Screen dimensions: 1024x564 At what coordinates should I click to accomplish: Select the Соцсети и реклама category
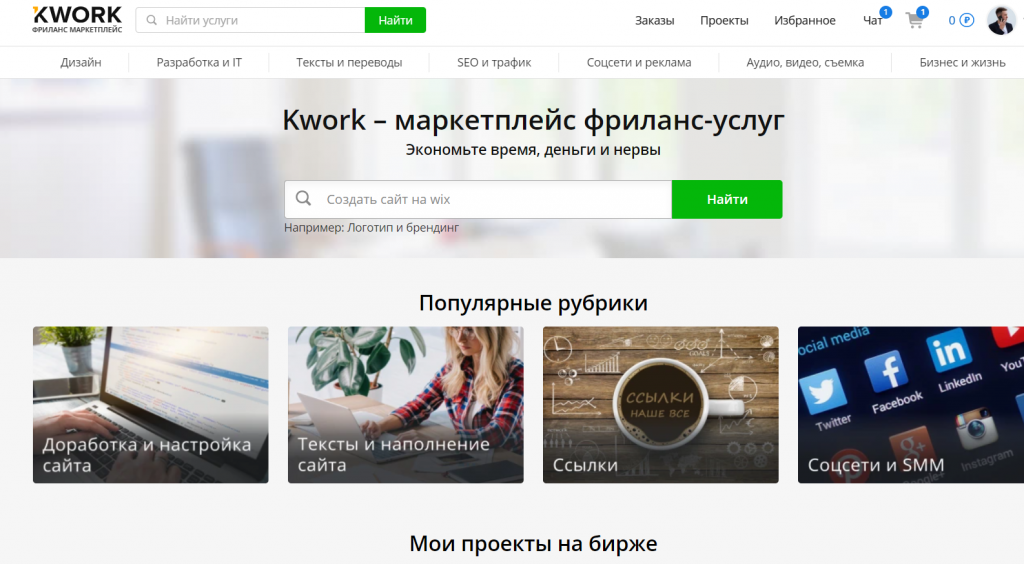tap(639, 62)
